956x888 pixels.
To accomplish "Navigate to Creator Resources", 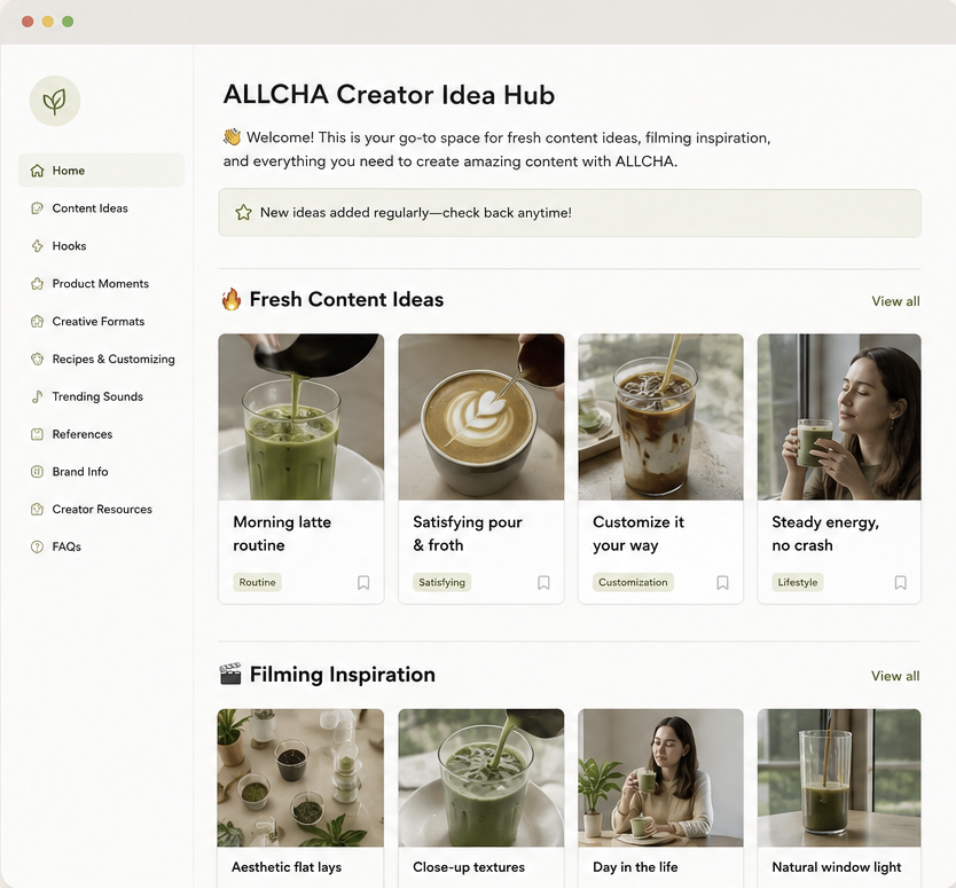I will click(101, 509).
